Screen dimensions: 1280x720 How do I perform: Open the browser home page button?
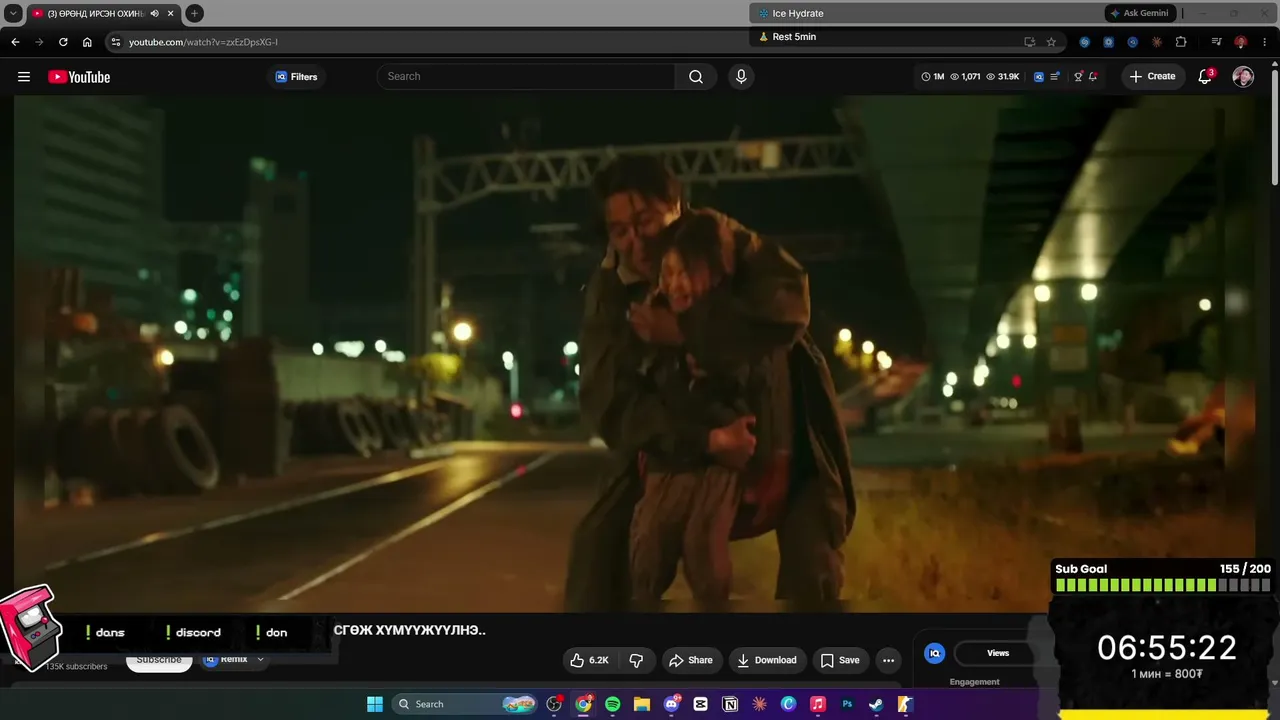click(x=87, y=42)
